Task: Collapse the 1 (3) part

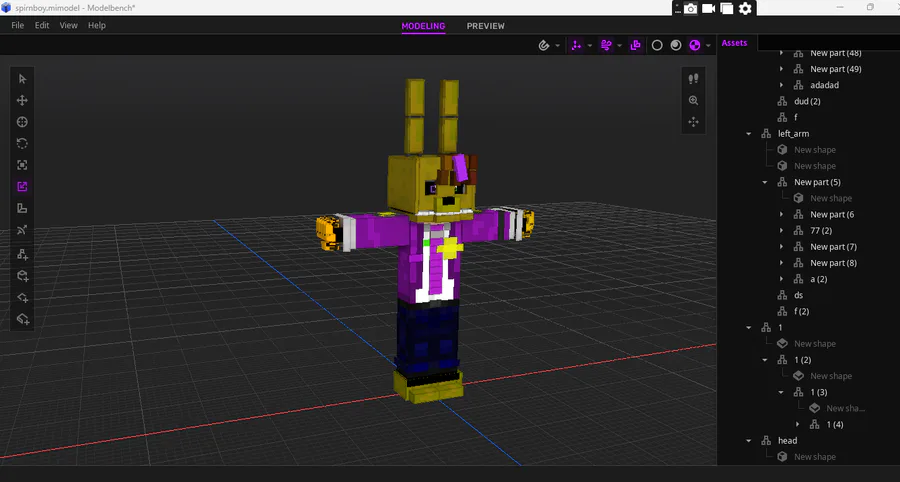Action: pyautogui.click(x=781, y=392)
